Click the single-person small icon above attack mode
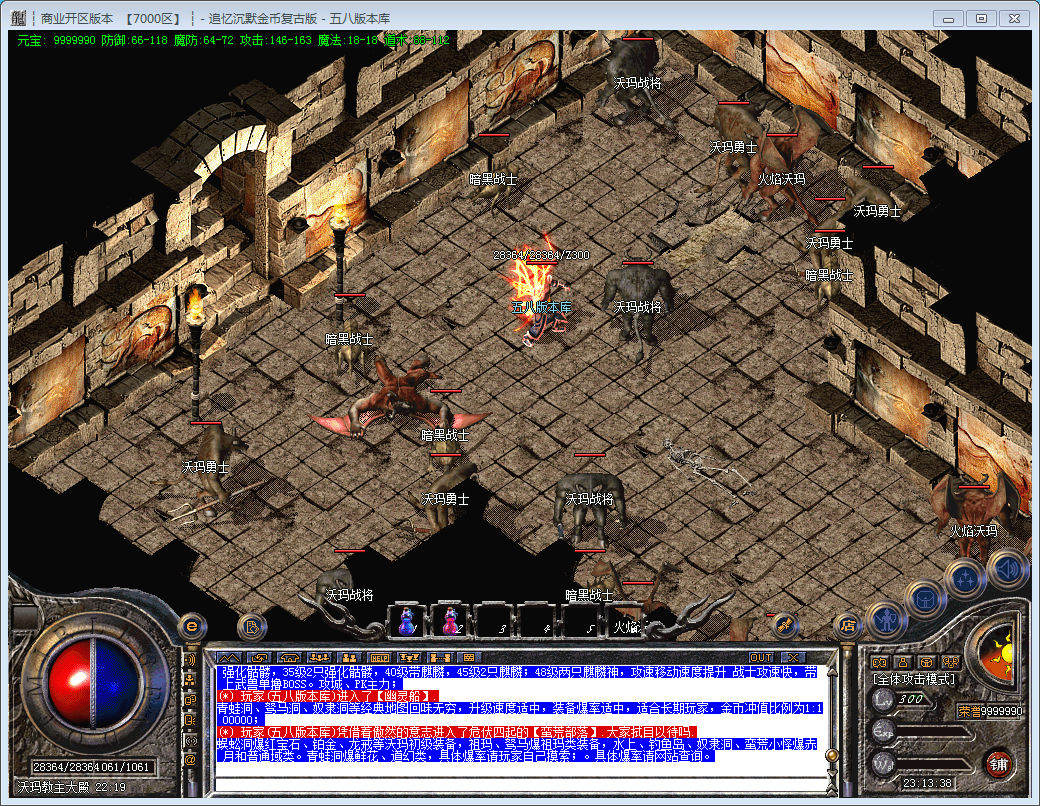1040x806 pixels. tap(903, 662)
